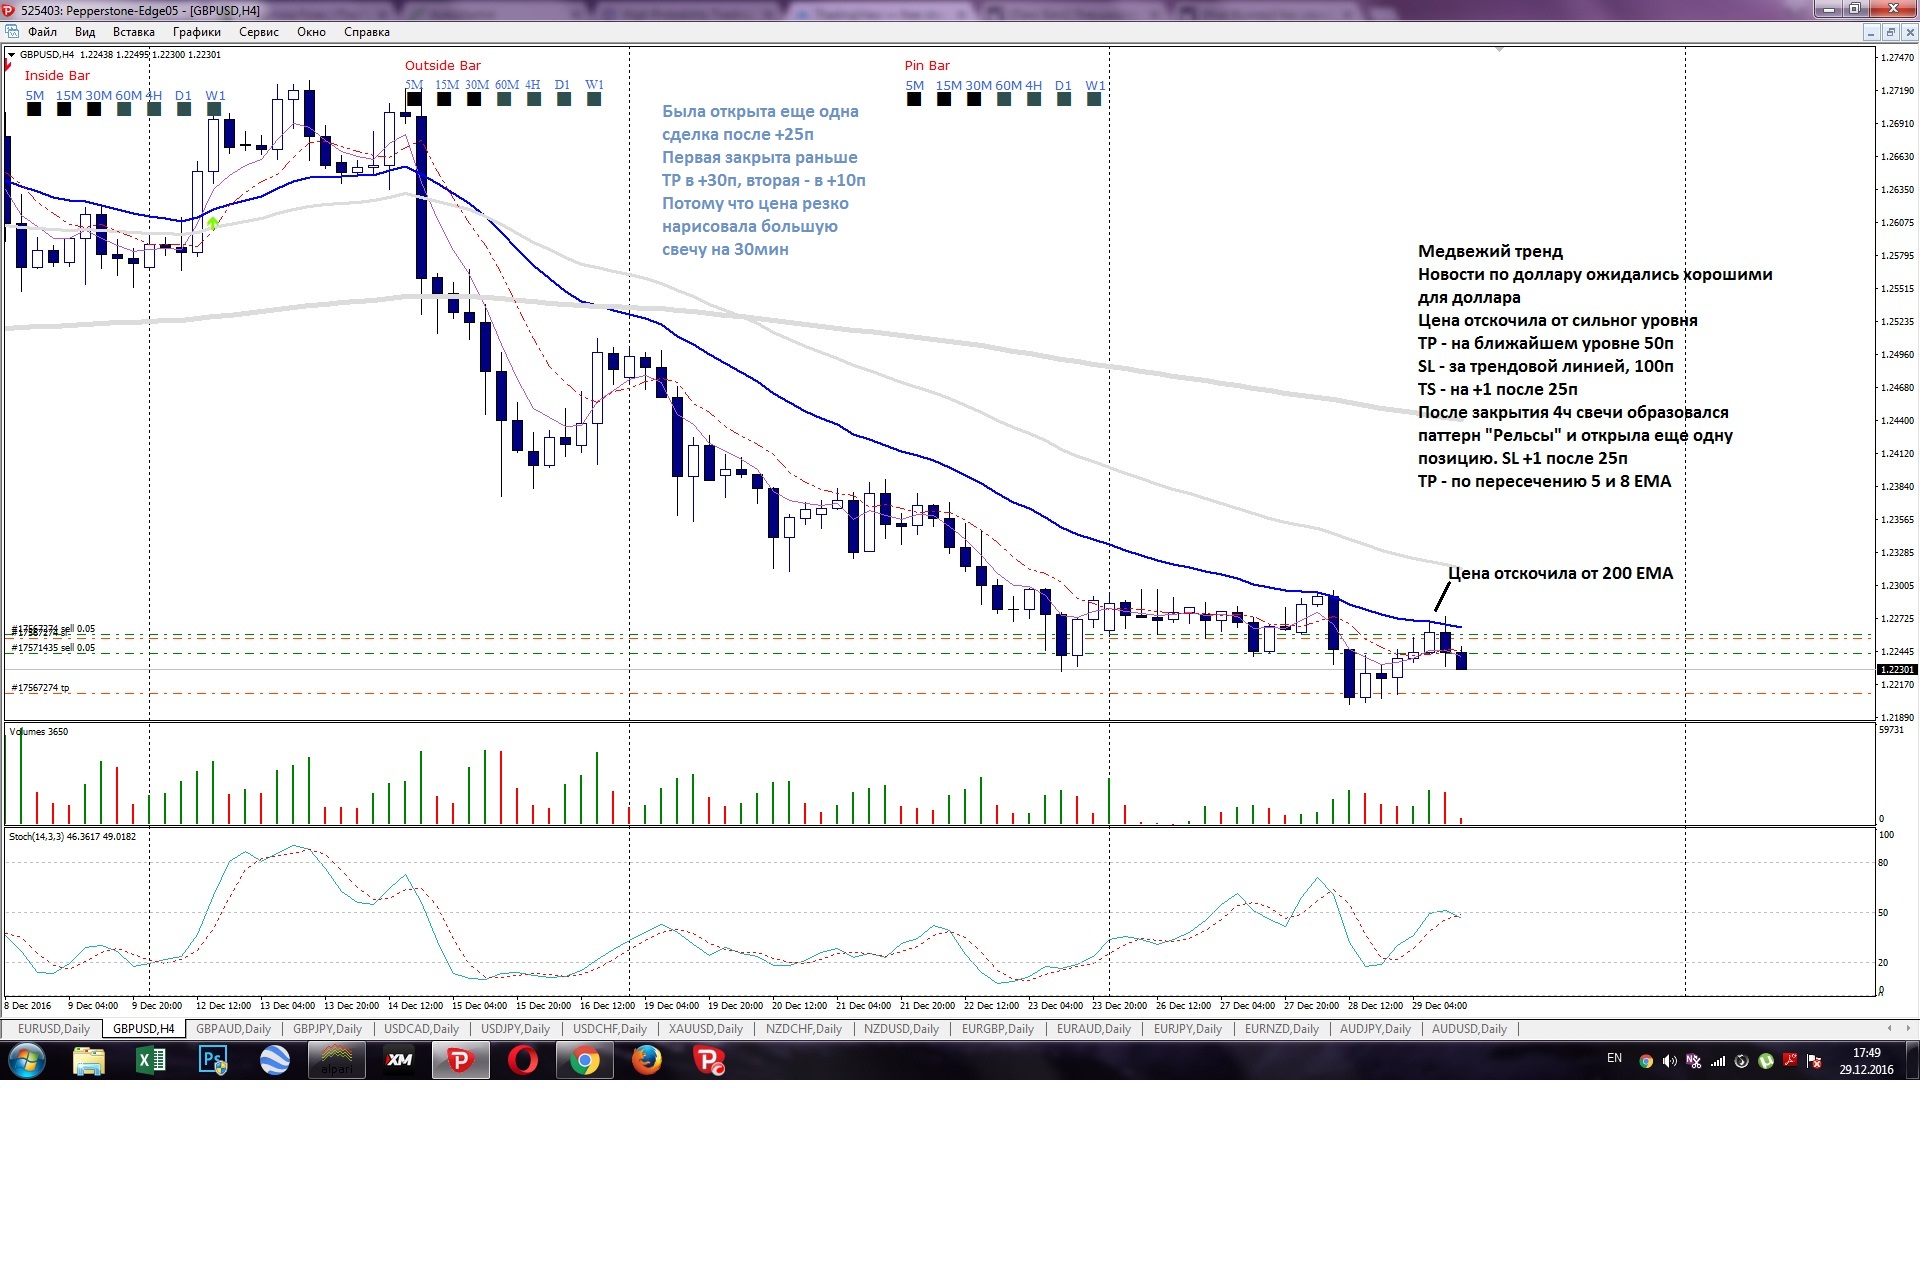Open the NZDCHF,Daily chart tab
The image size is (1920, 1275).
pyautogui.click(x=803, y=1029)
